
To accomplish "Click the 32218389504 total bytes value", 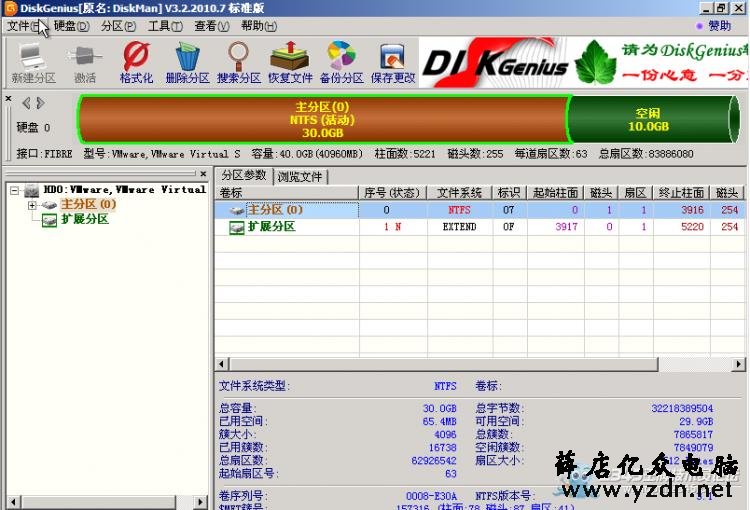I will (682, 409).
